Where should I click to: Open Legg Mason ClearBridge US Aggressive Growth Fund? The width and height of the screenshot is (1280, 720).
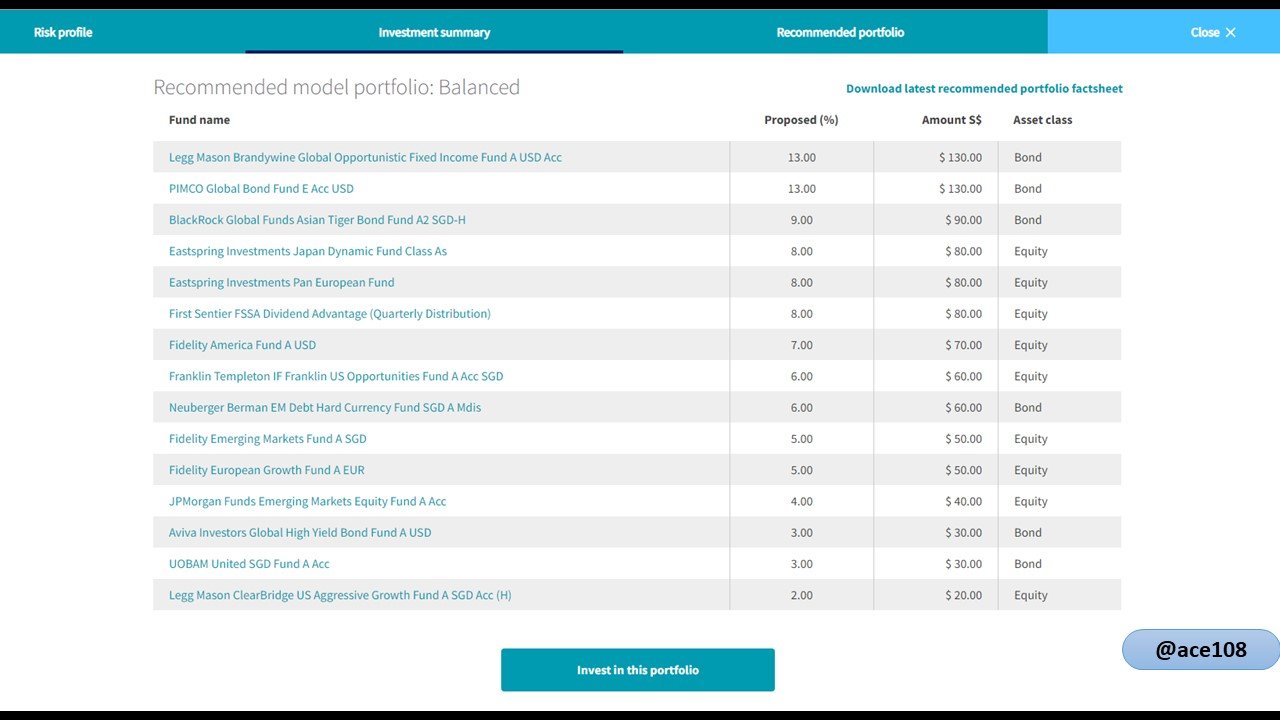click(340, 595)
